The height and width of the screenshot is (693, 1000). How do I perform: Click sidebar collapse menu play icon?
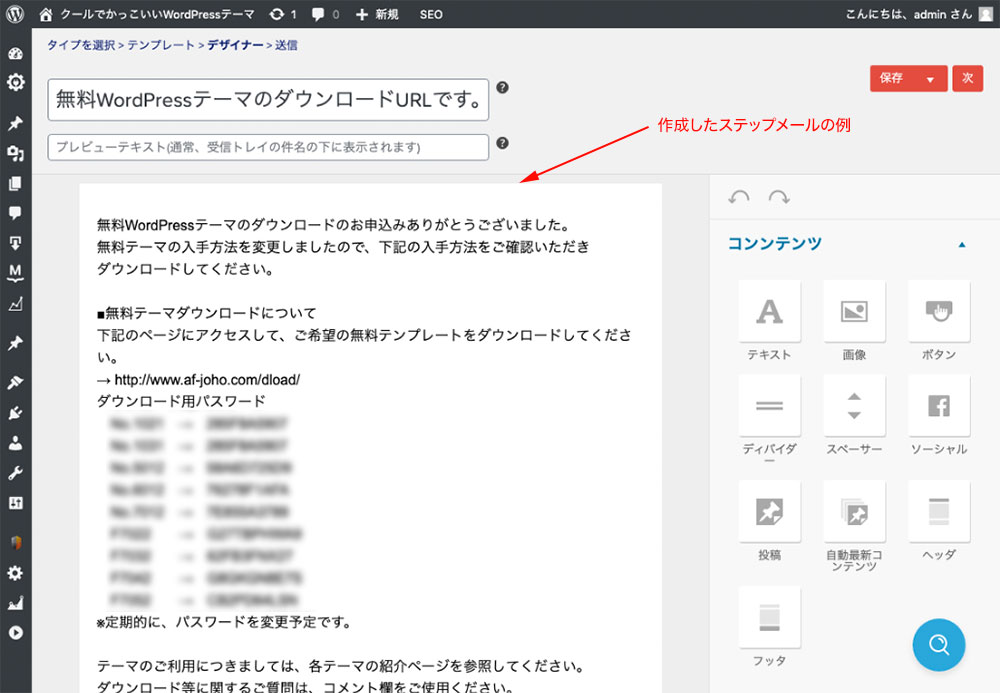coord(15,632)
